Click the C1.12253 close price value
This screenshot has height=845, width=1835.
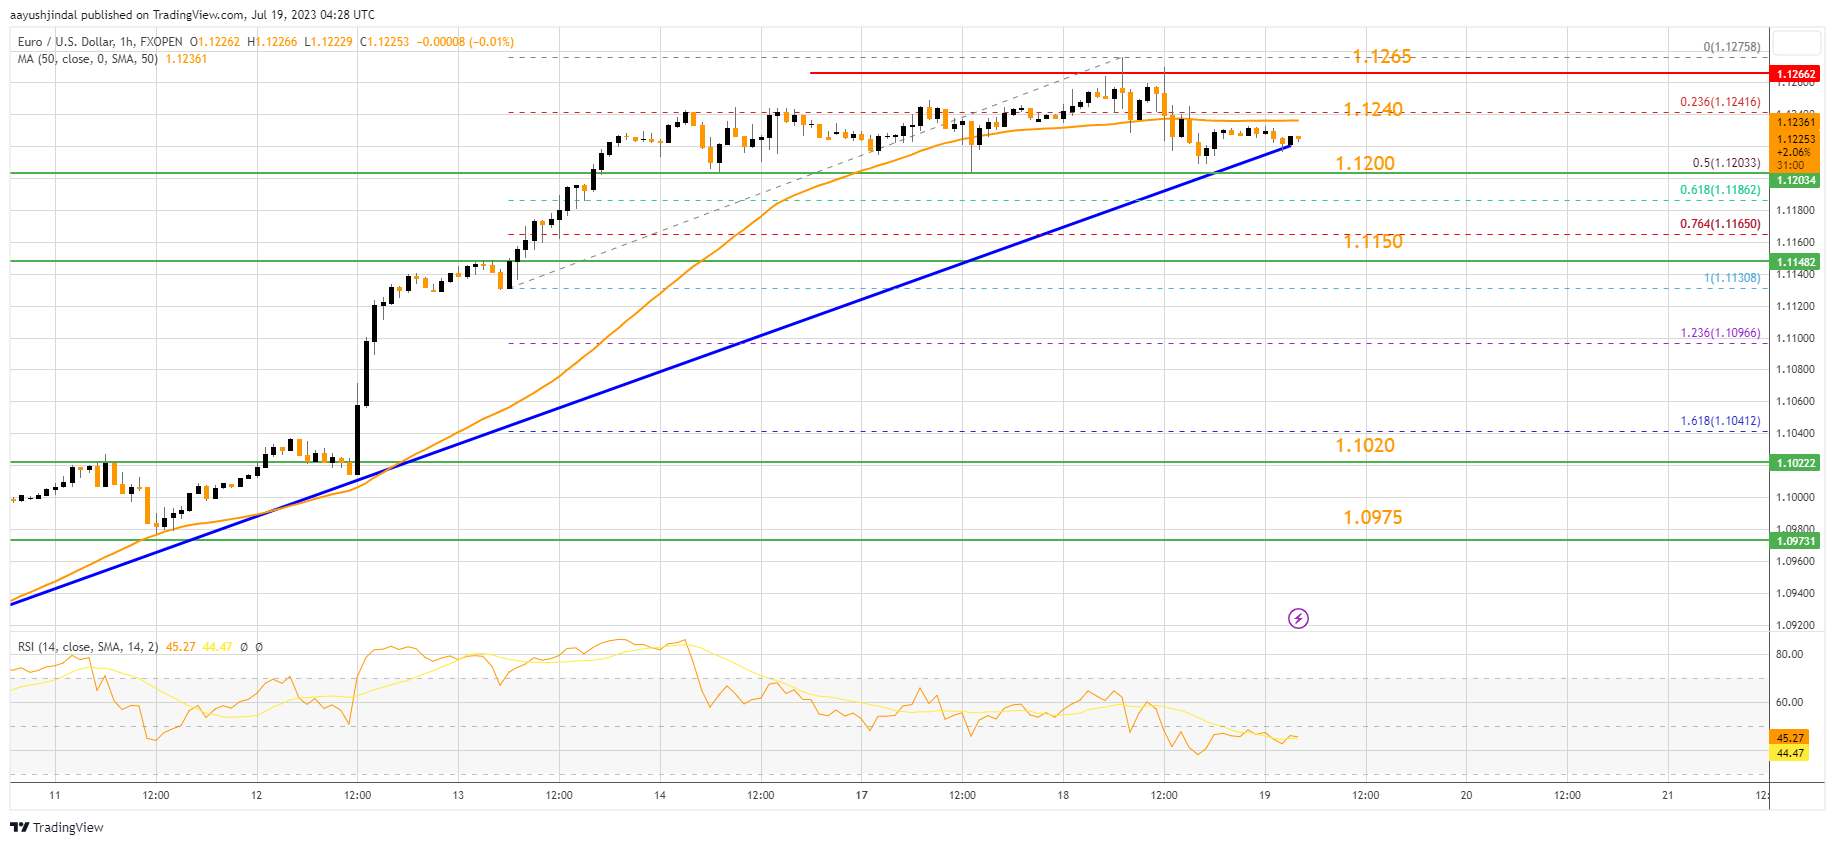coord(384,42)
